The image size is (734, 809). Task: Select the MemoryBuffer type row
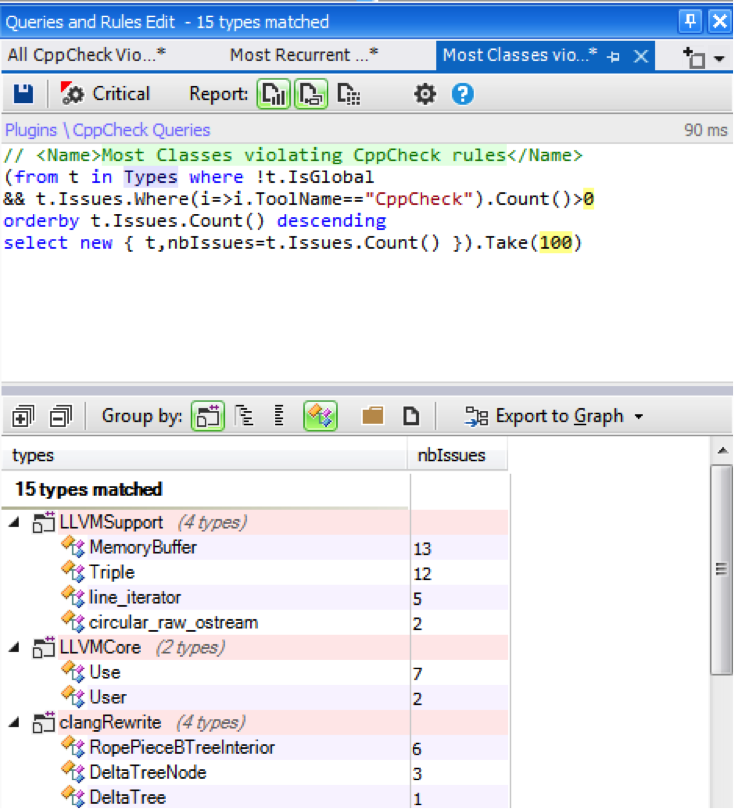(255, 547)
